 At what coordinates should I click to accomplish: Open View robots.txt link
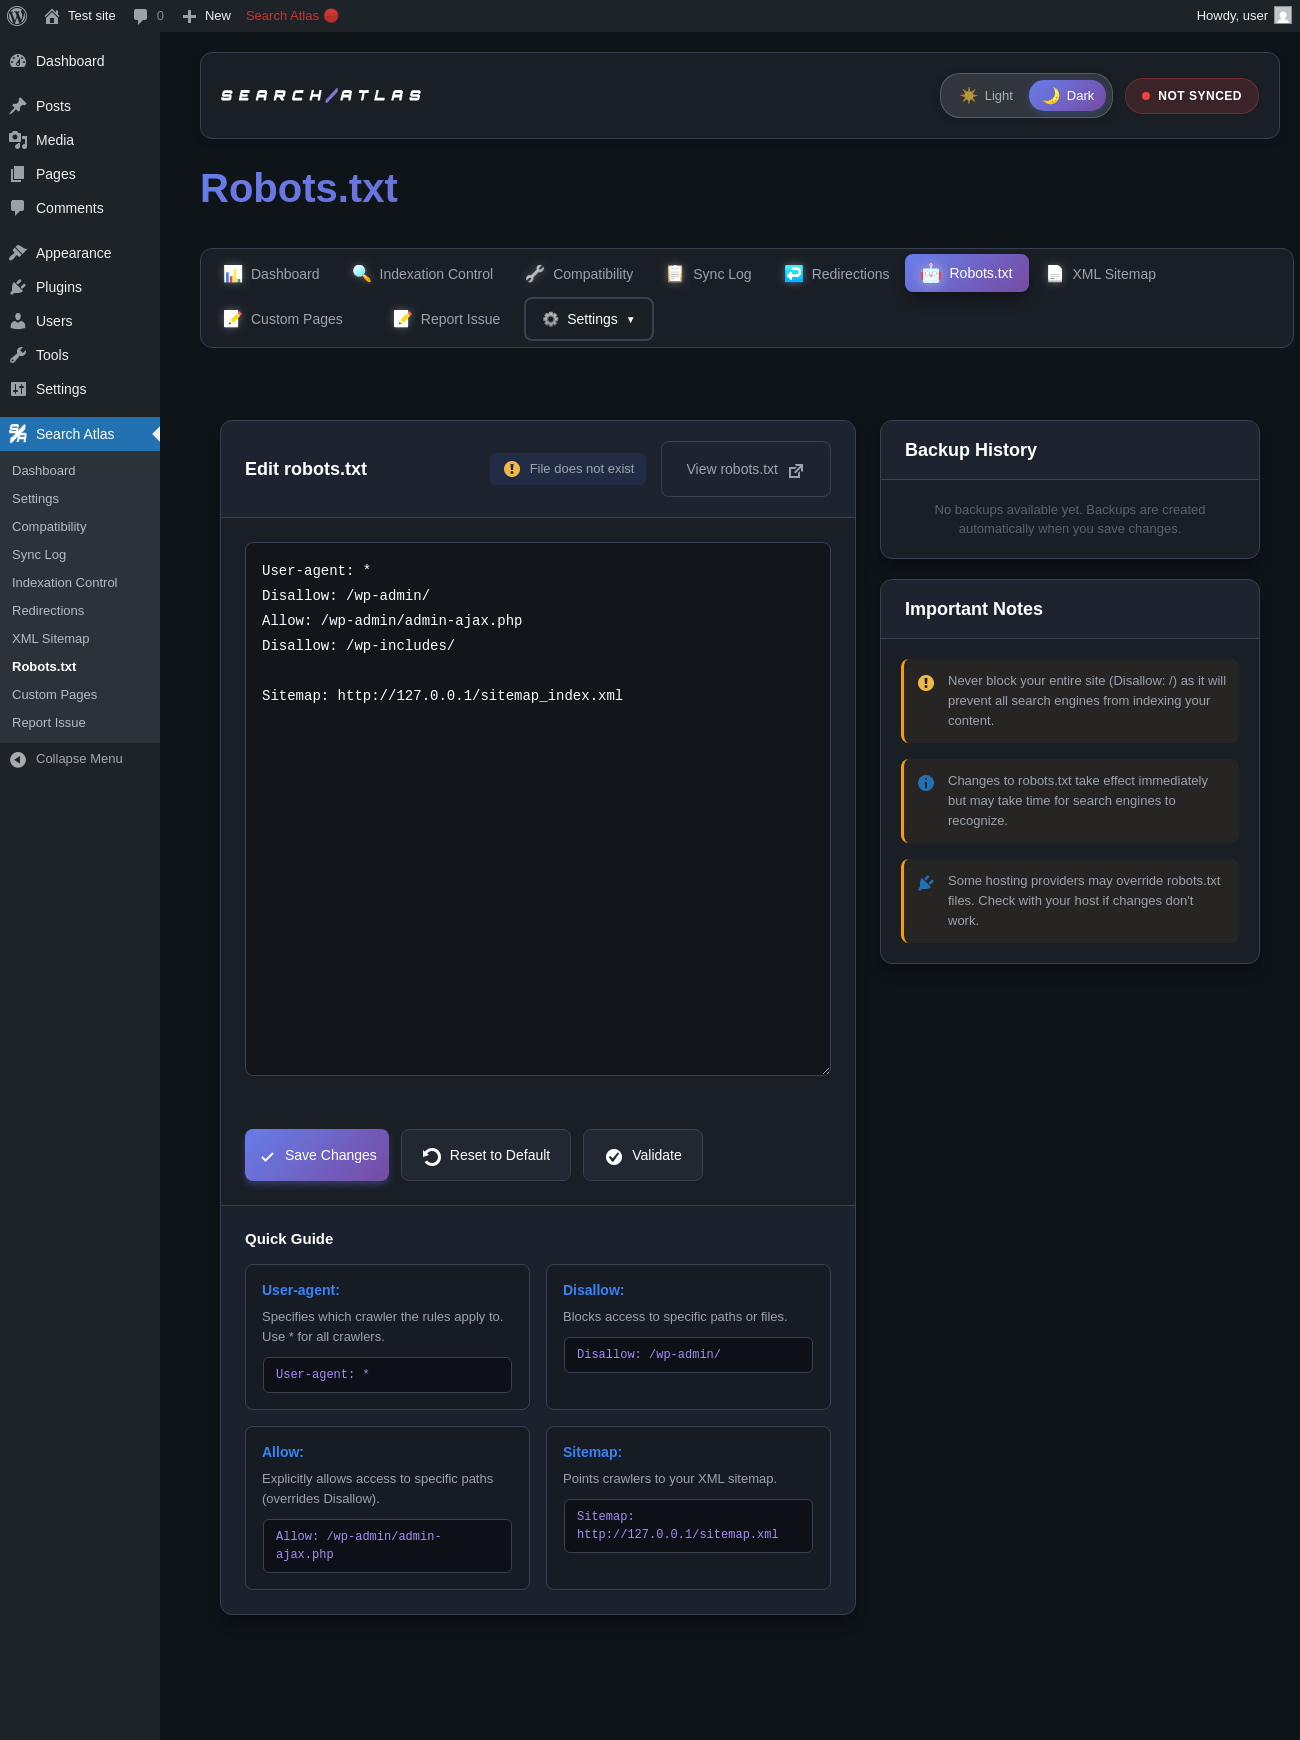point(746,469)
